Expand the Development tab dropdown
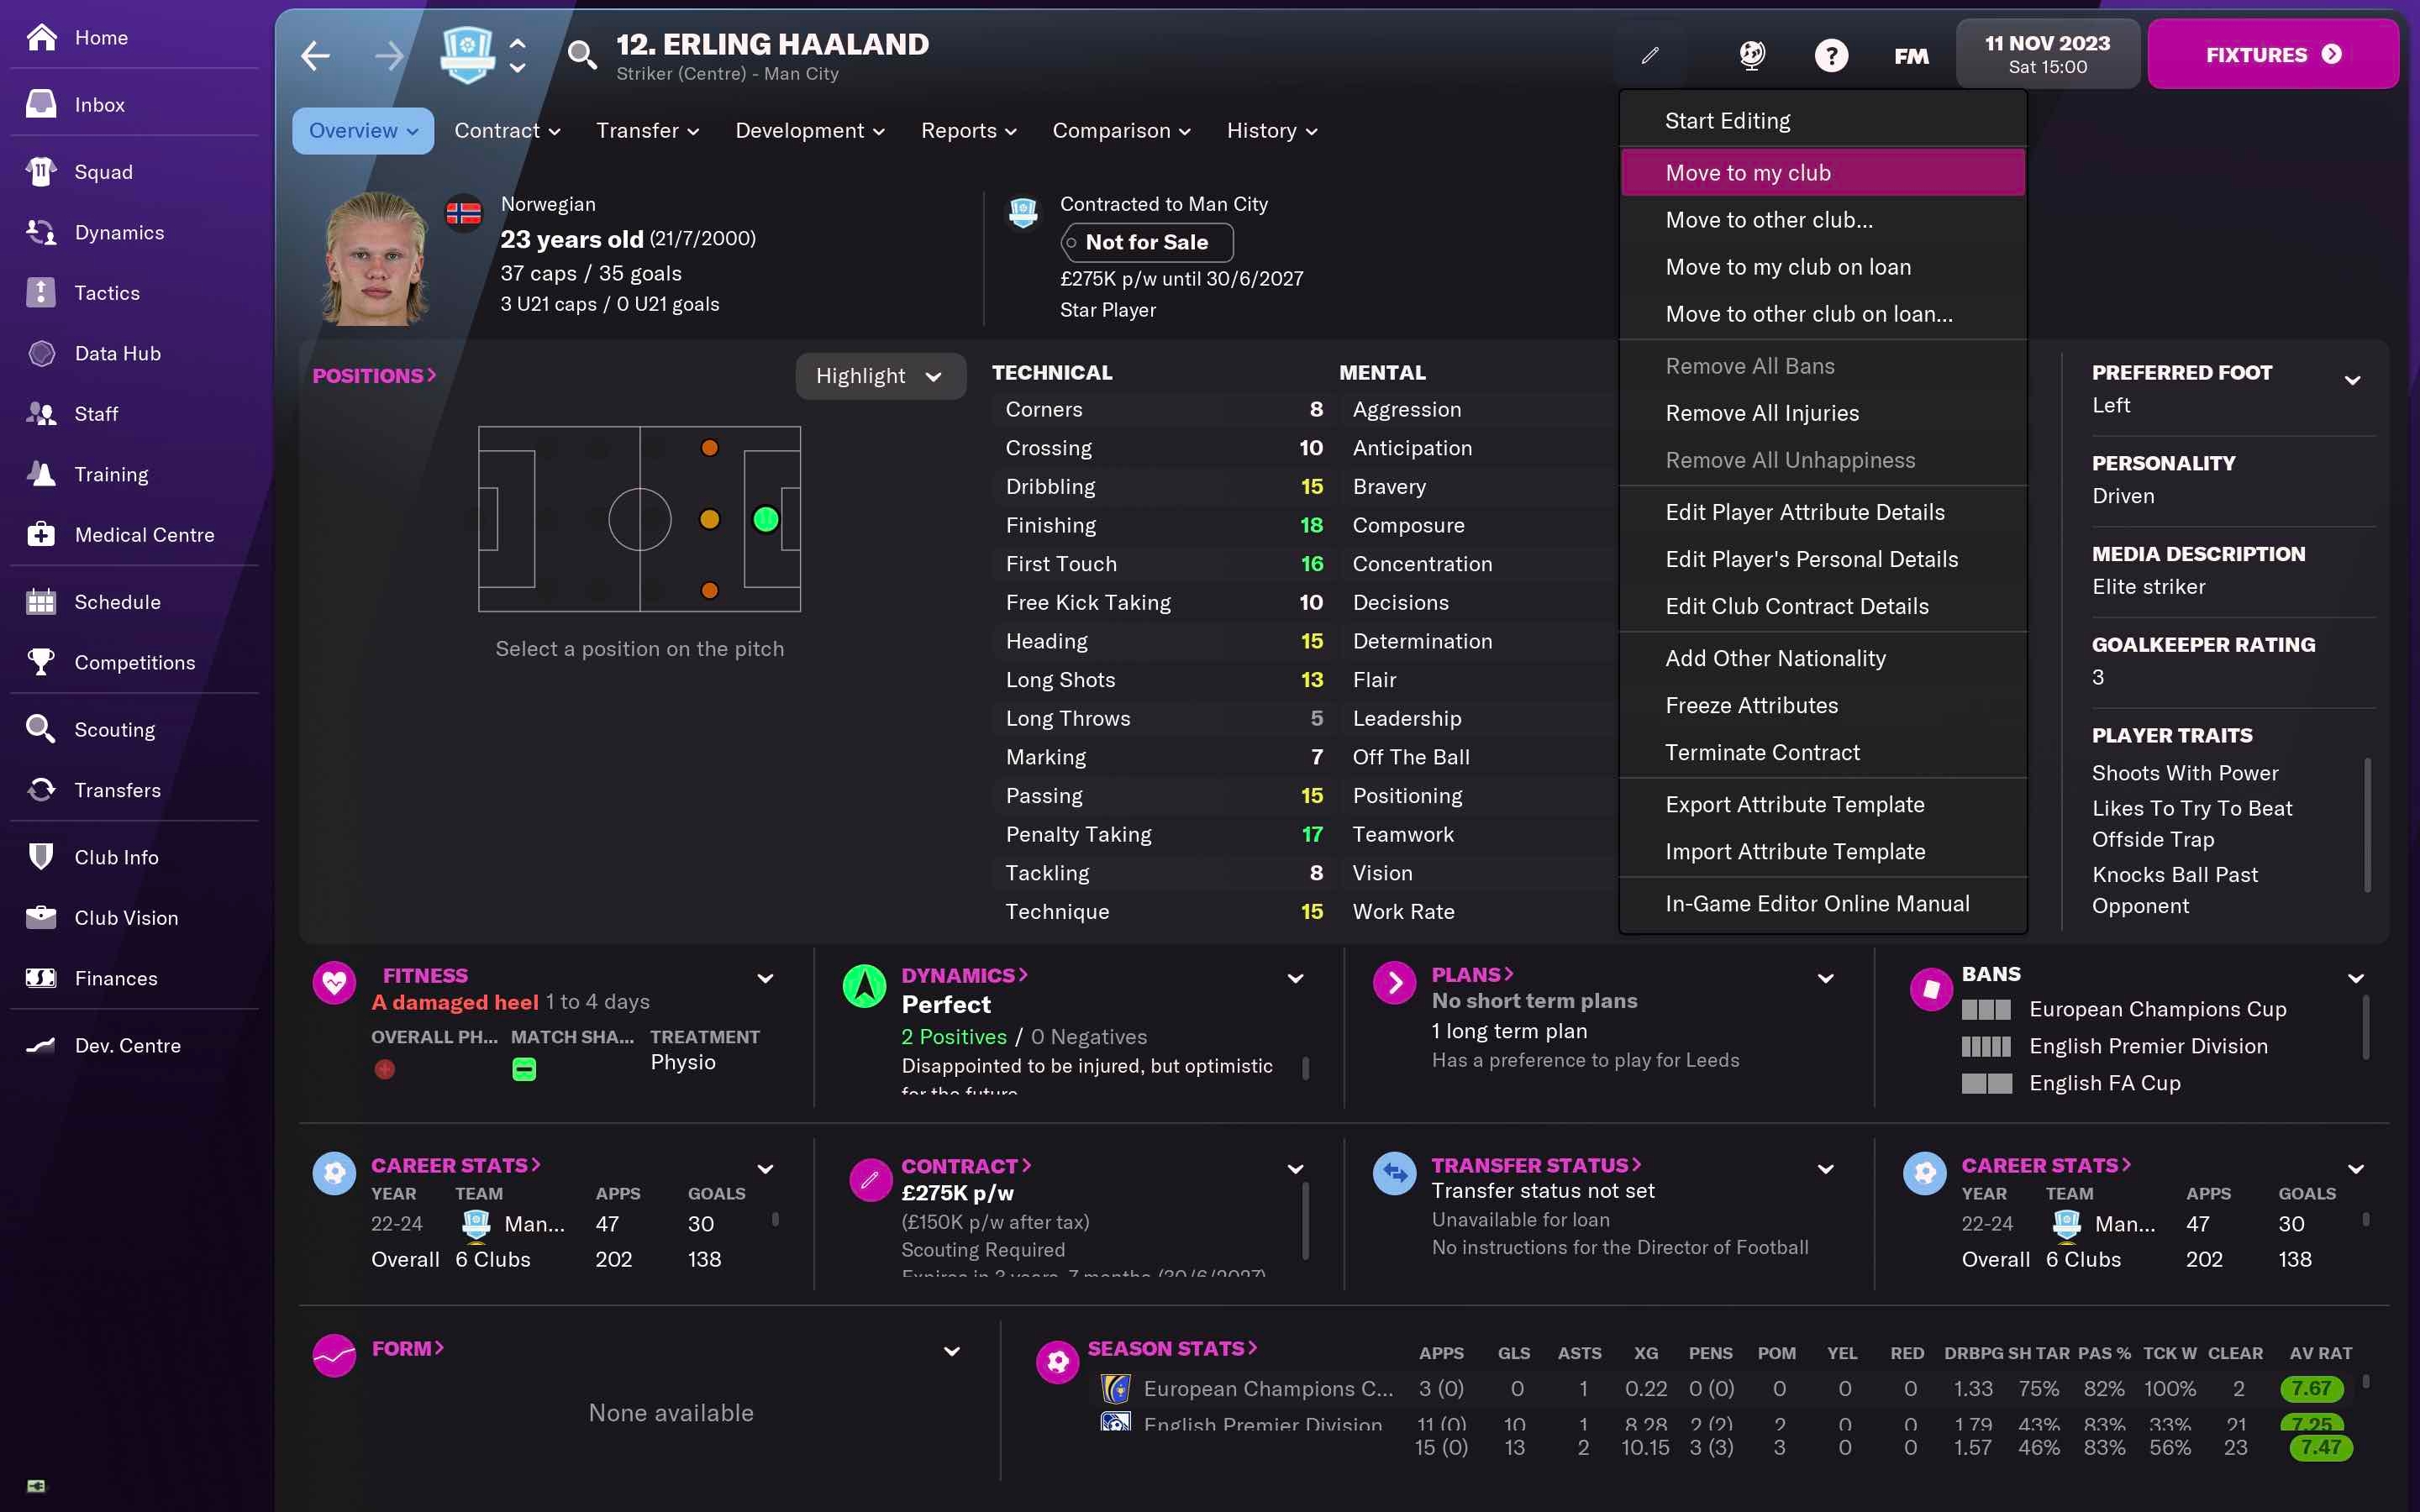Viewport: 2420px width, 1512px height. tap(805, 131)
